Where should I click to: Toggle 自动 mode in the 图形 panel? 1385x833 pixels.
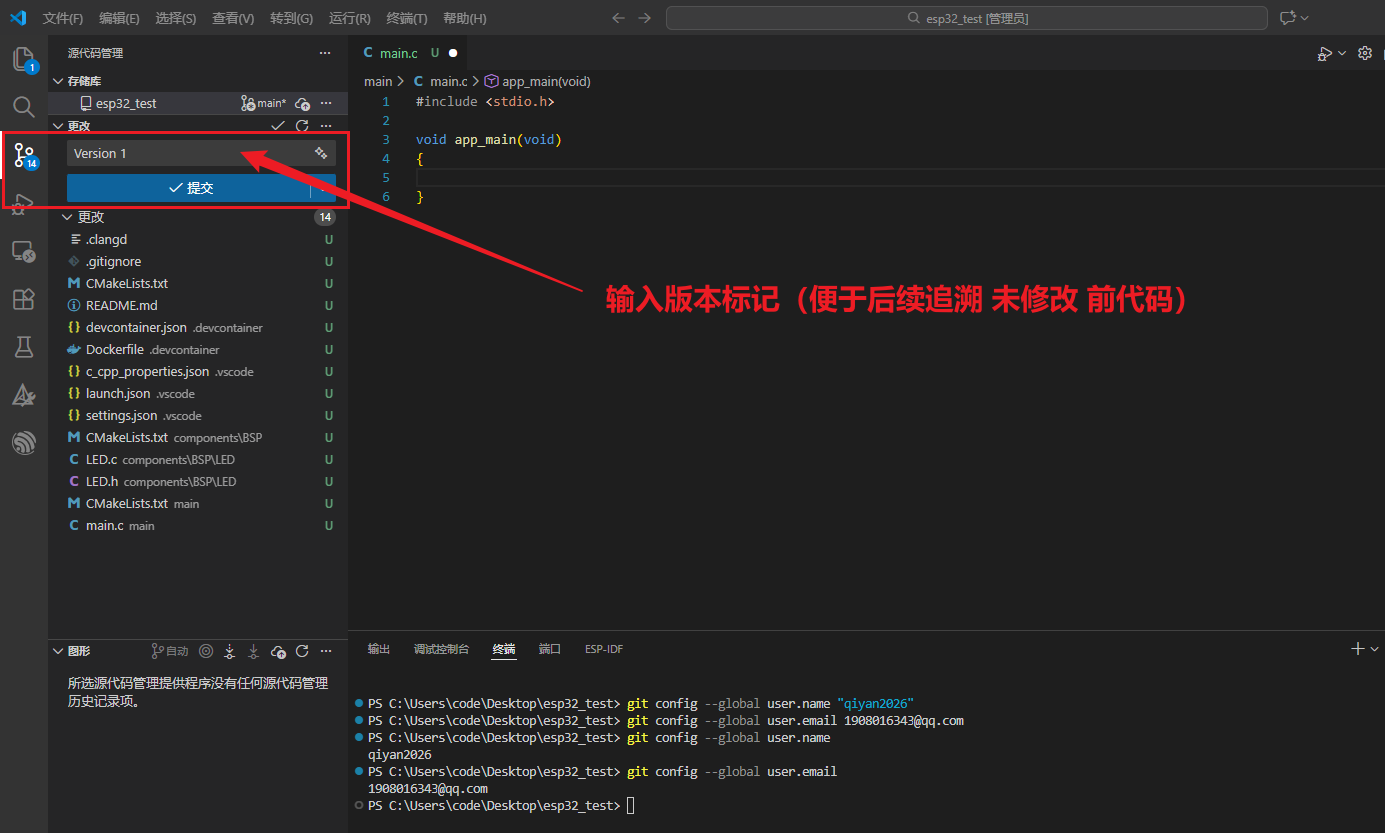pyautogui.click(x=170, y=650)
